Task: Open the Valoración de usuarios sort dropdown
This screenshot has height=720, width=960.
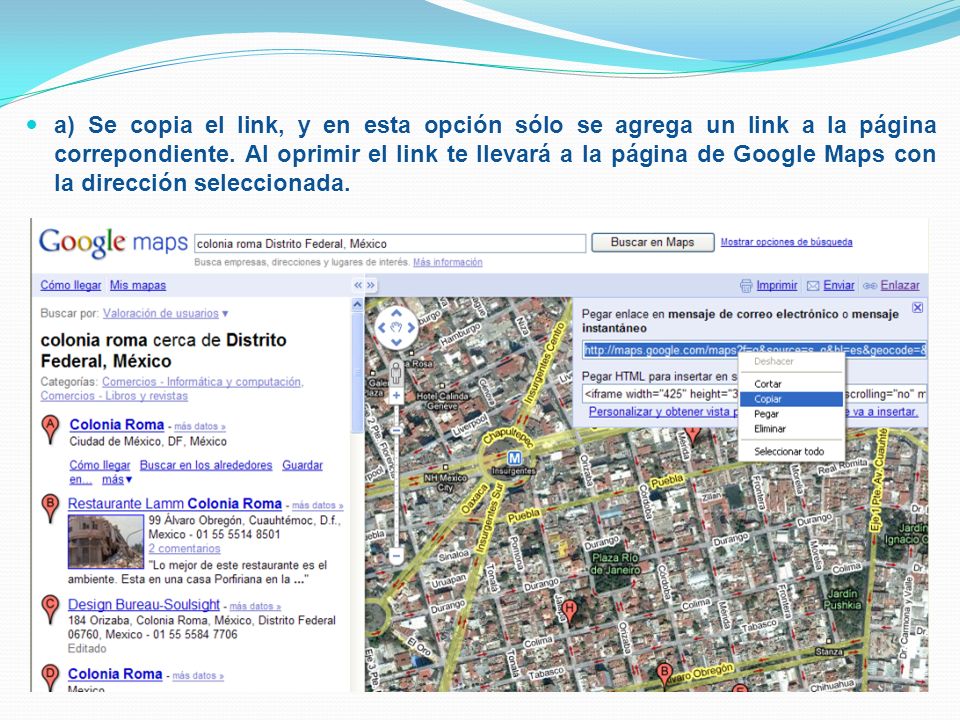Action: [x=165, y=313]
